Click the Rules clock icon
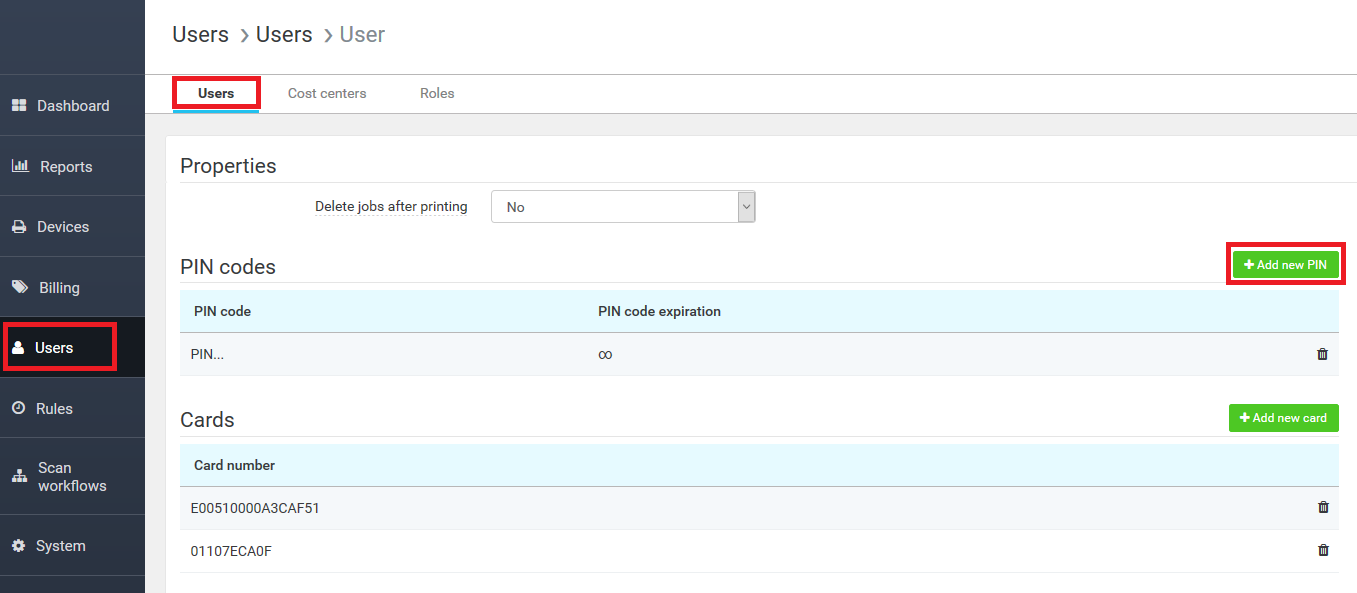The width and height of the screenshot is (1357, 593). coord(18,408)
